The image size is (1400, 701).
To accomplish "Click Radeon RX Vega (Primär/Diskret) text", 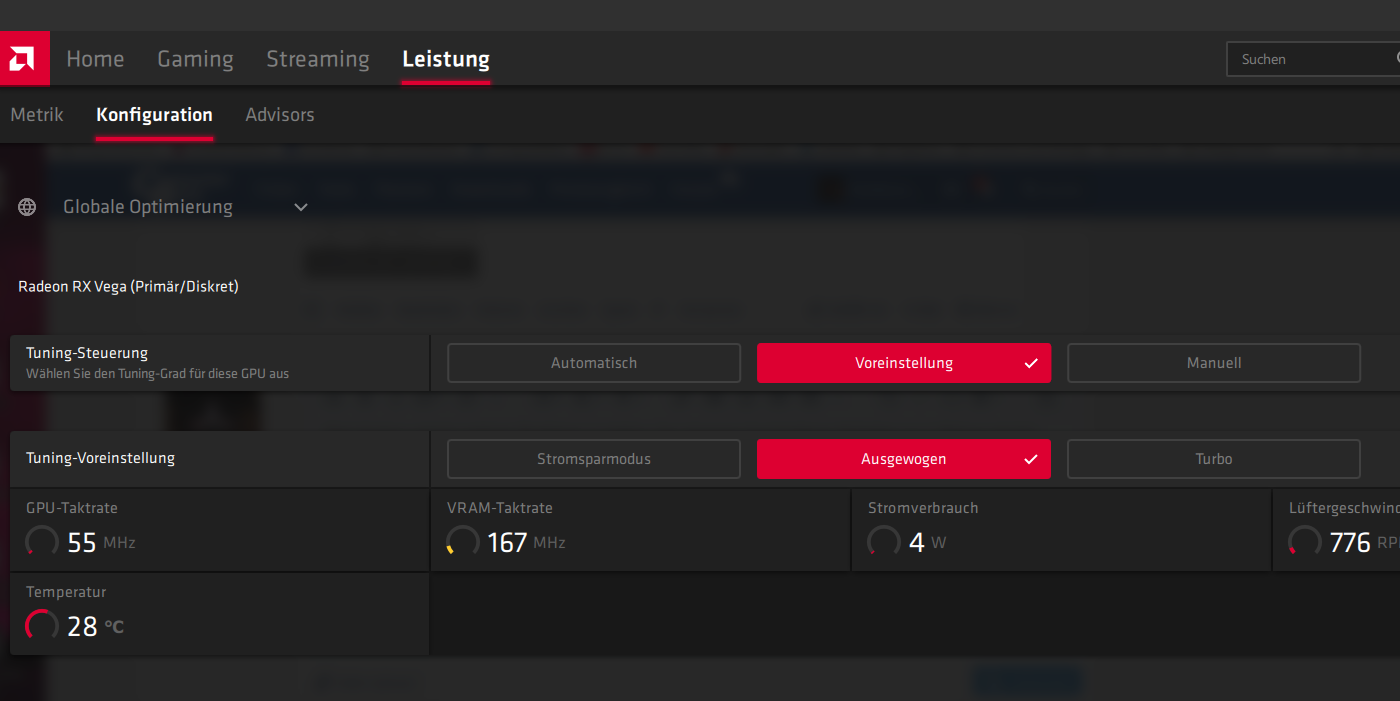I will [x=128, y=287].
